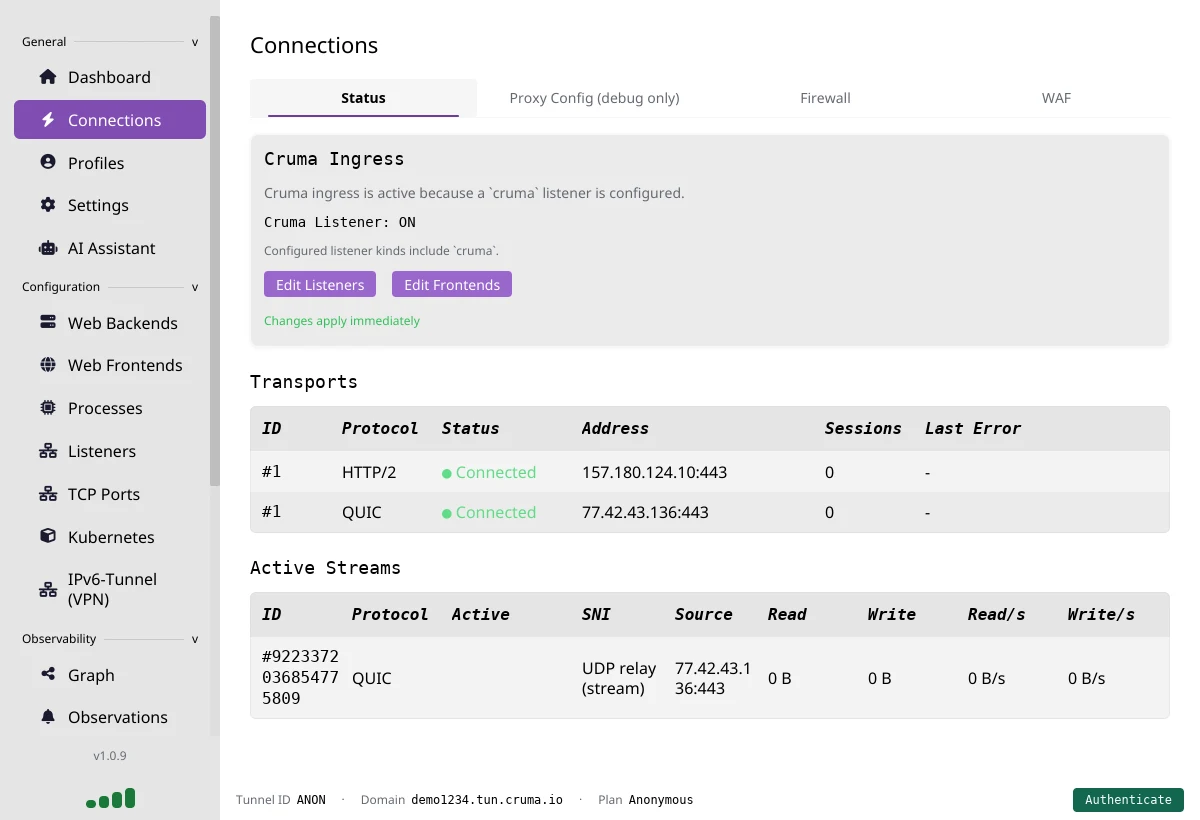Click the green signal strength bars

click(110, 798)
